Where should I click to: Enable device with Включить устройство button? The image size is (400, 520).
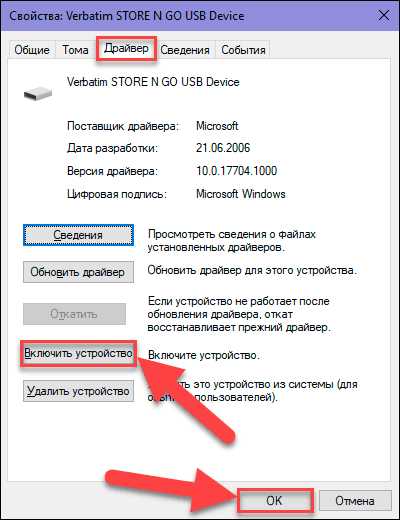pyautogui.click(x=78, y=353)
